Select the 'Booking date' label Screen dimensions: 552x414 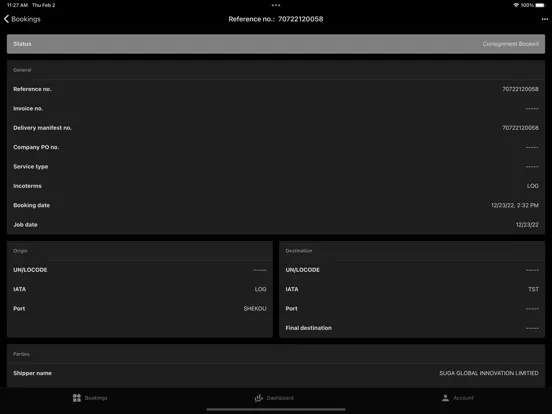pos(32,205)
